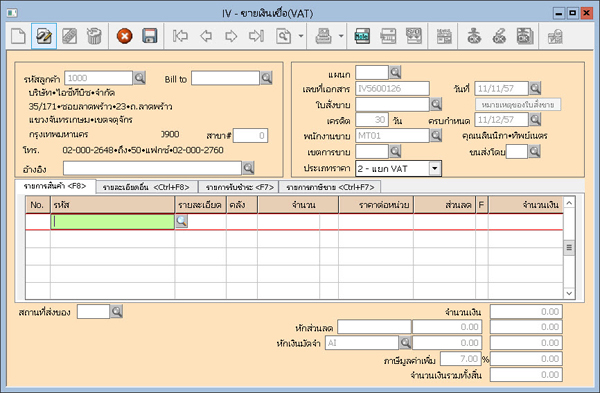
Task: Click the grid vertical scrollbar thumb
Action: 569,248
